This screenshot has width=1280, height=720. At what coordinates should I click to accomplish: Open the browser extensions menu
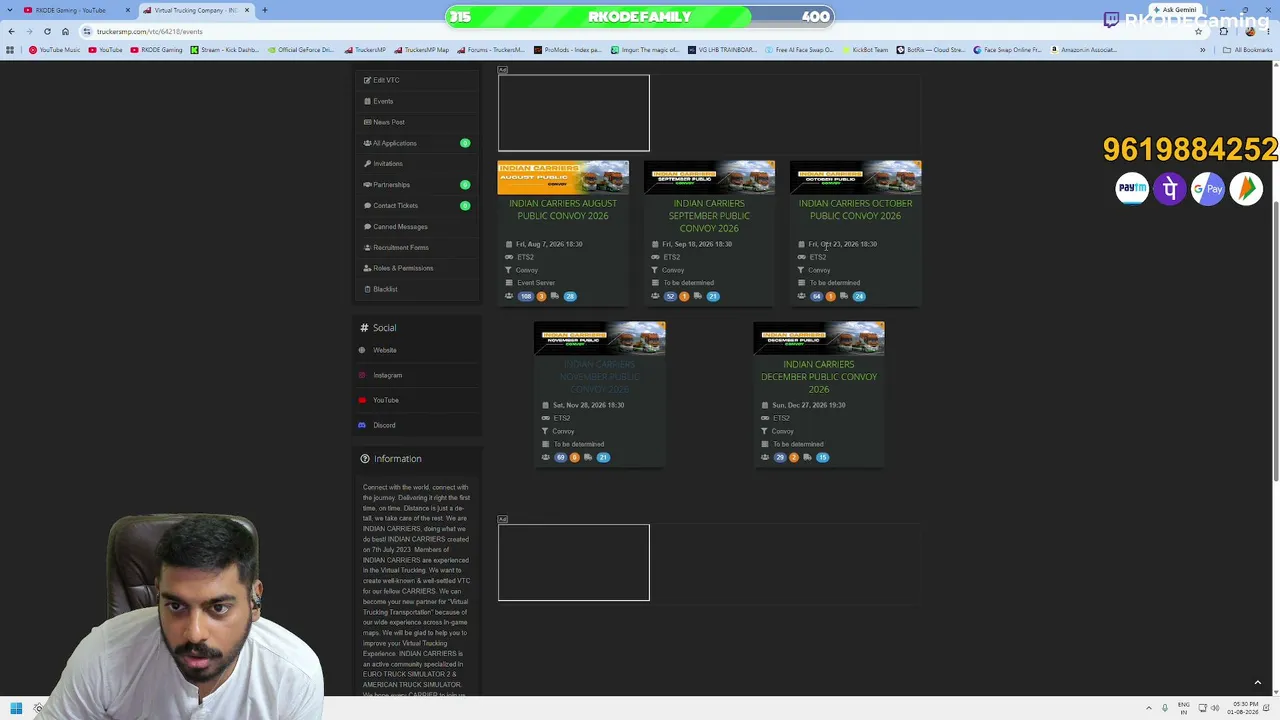[1224, 31]
